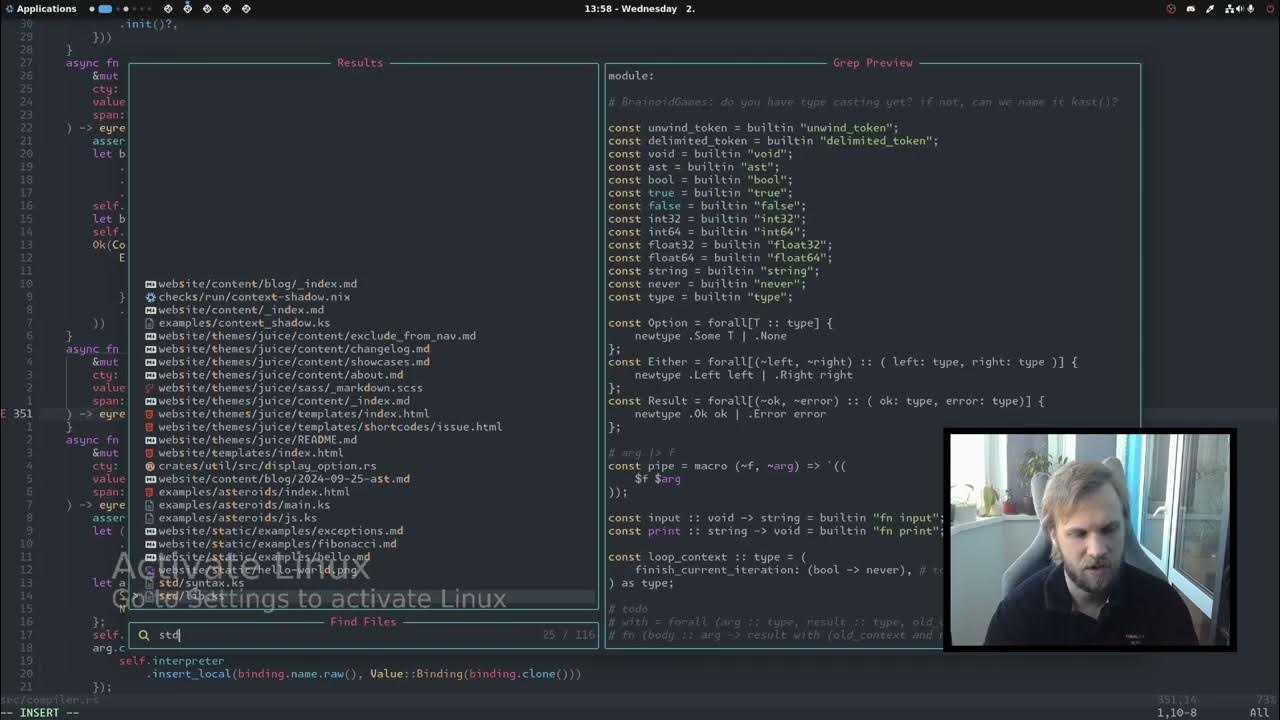Screen dimensions: 1280x720
Task: Click HTML icon of asteroids/index.html
Action: pyautogui.click(x=150, y=492)
